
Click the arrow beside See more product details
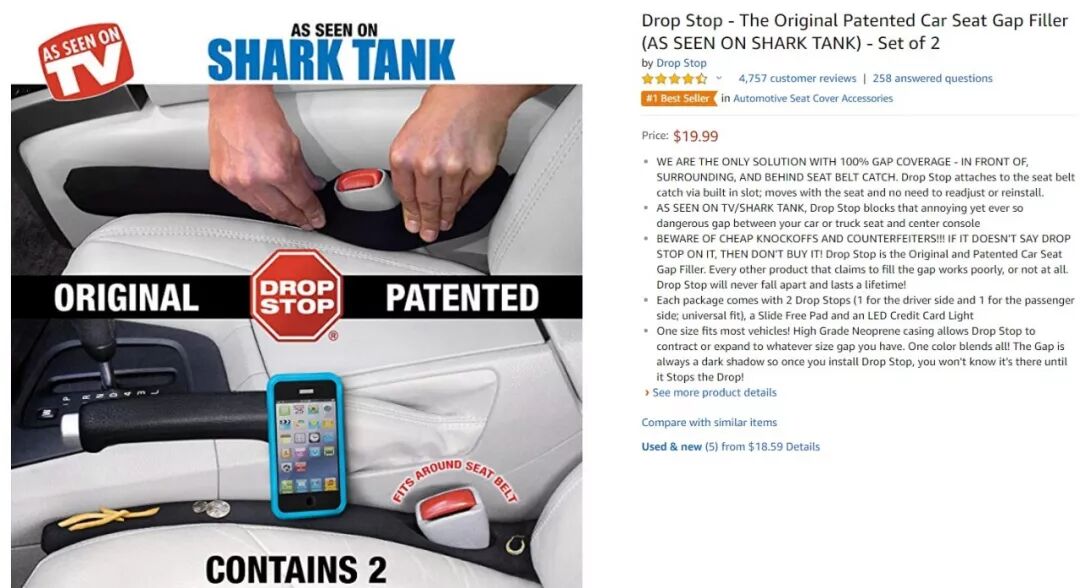647,392
